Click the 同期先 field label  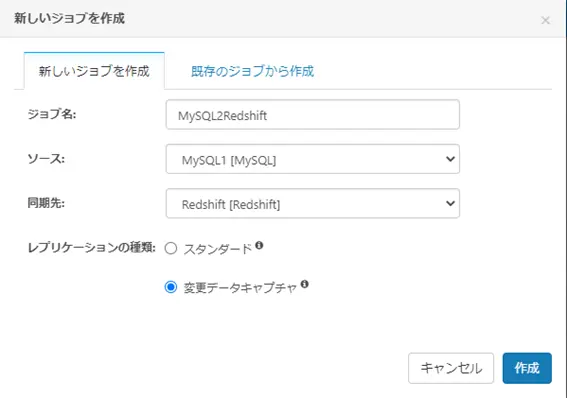pos(46,203)
